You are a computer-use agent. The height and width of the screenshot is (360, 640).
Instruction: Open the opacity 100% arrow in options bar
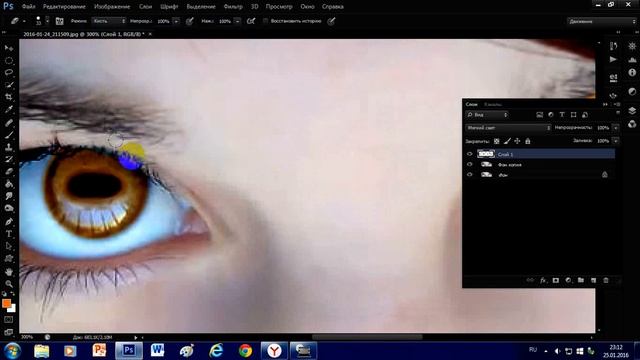coord(176,21)
